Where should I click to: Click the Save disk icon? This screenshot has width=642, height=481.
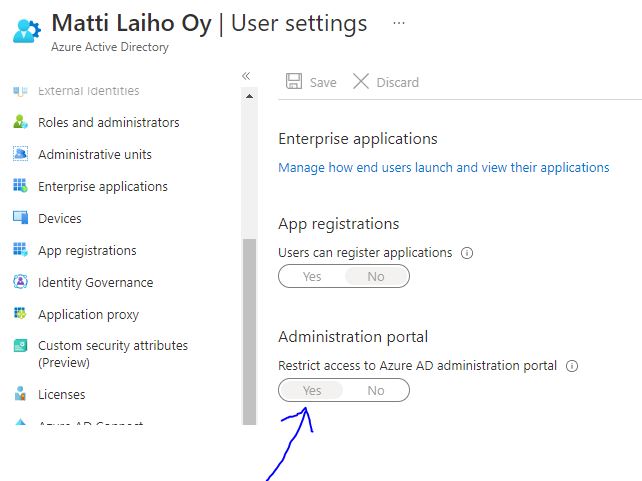click(x=294, y=81)
